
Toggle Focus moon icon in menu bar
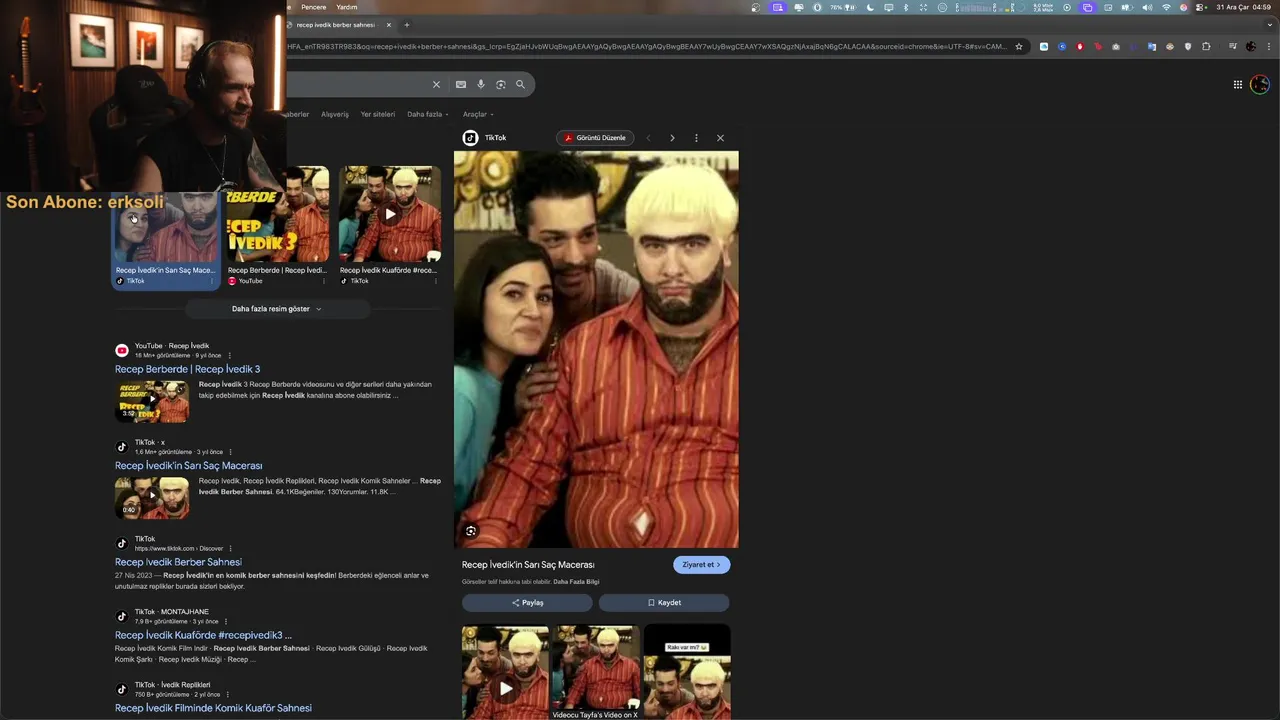870,7
